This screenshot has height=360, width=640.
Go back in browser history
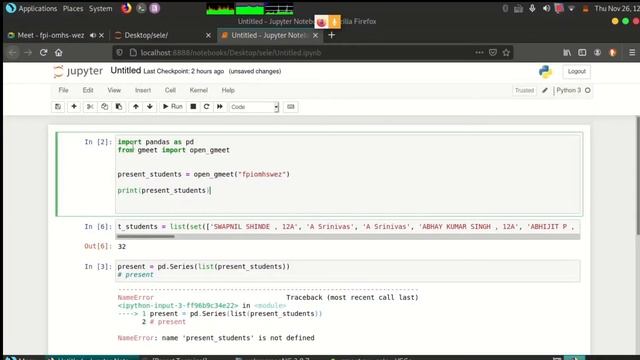(13, 53)
